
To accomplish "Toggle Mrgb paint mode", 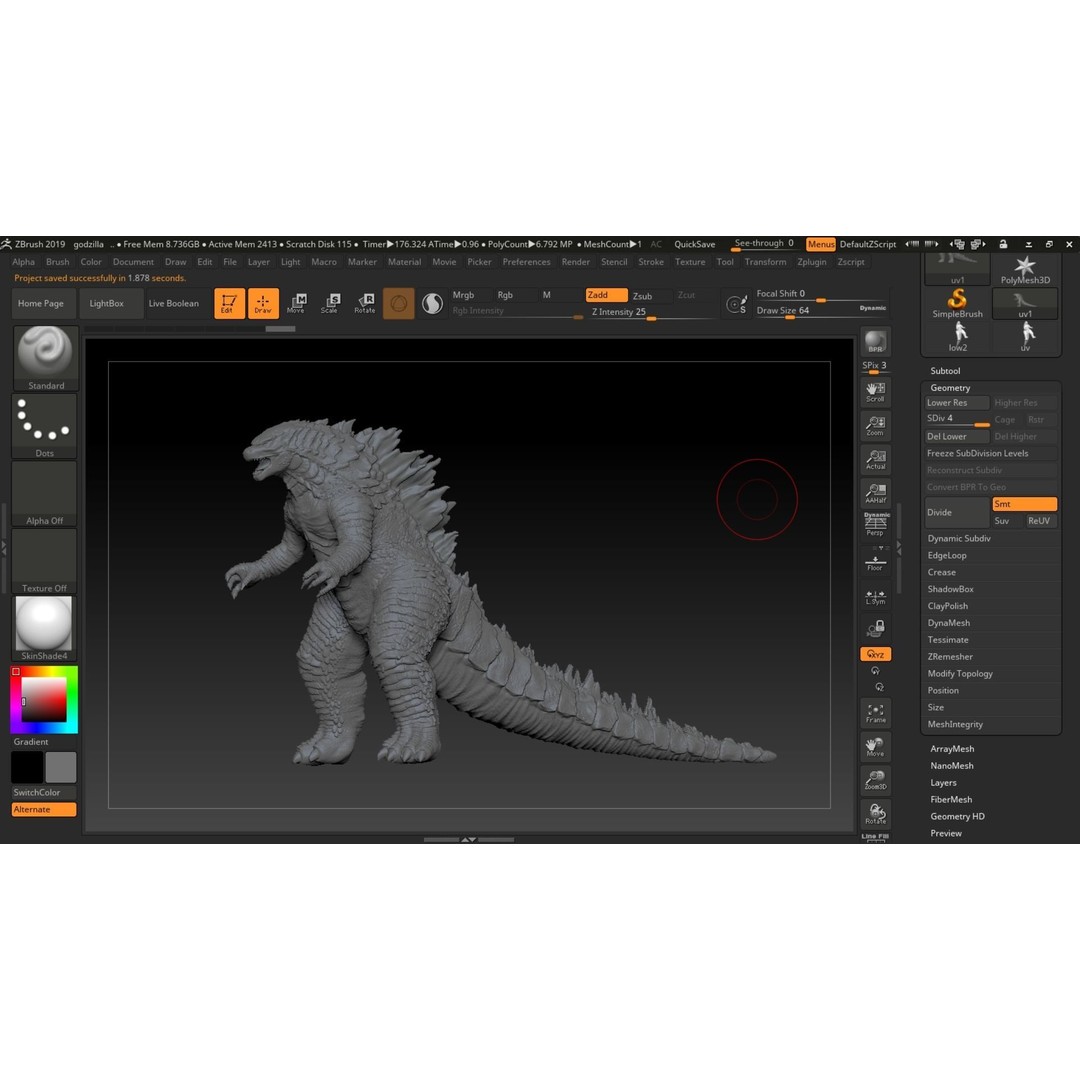I will (471, 295).
